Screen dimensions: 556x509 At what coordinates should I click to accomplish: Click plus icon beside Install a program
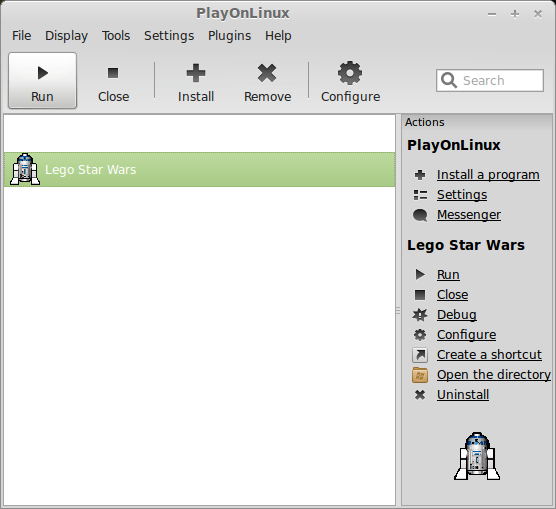[420, 175]
